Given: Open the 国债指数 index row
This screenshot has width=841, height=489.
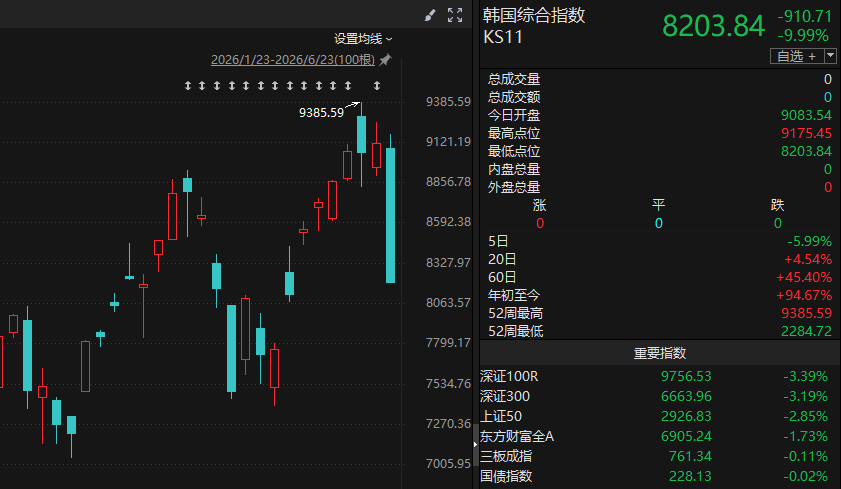Looking at the screenshot, I should pyautogui.click(x=660, y=476).
